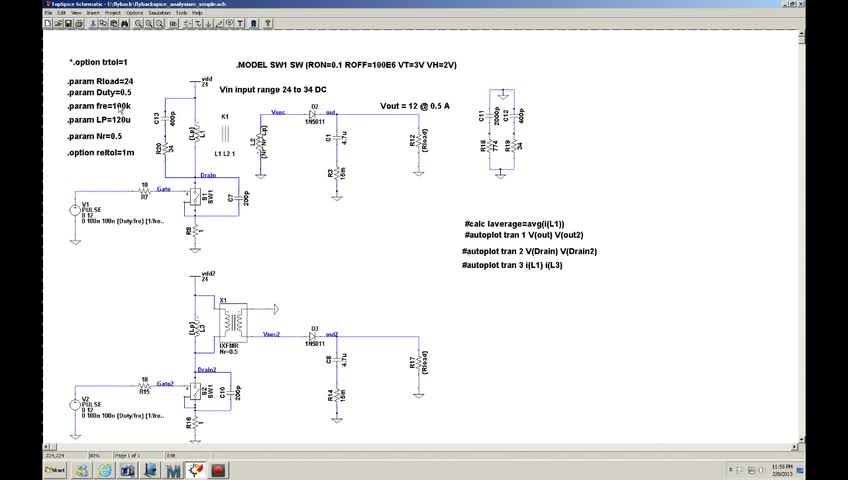Screen dimensions: 848x480
Task: Run simulation with the running figure icon
Action: [254, 23]
